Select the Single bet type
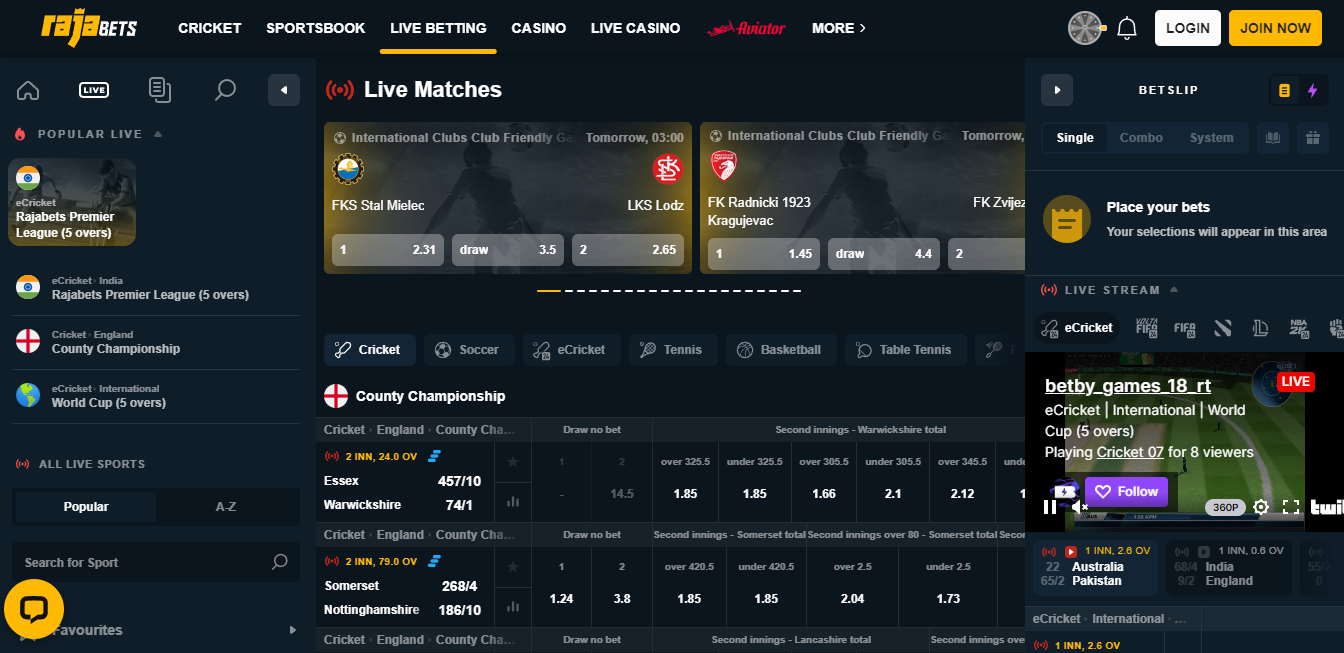 point(1075,138)
